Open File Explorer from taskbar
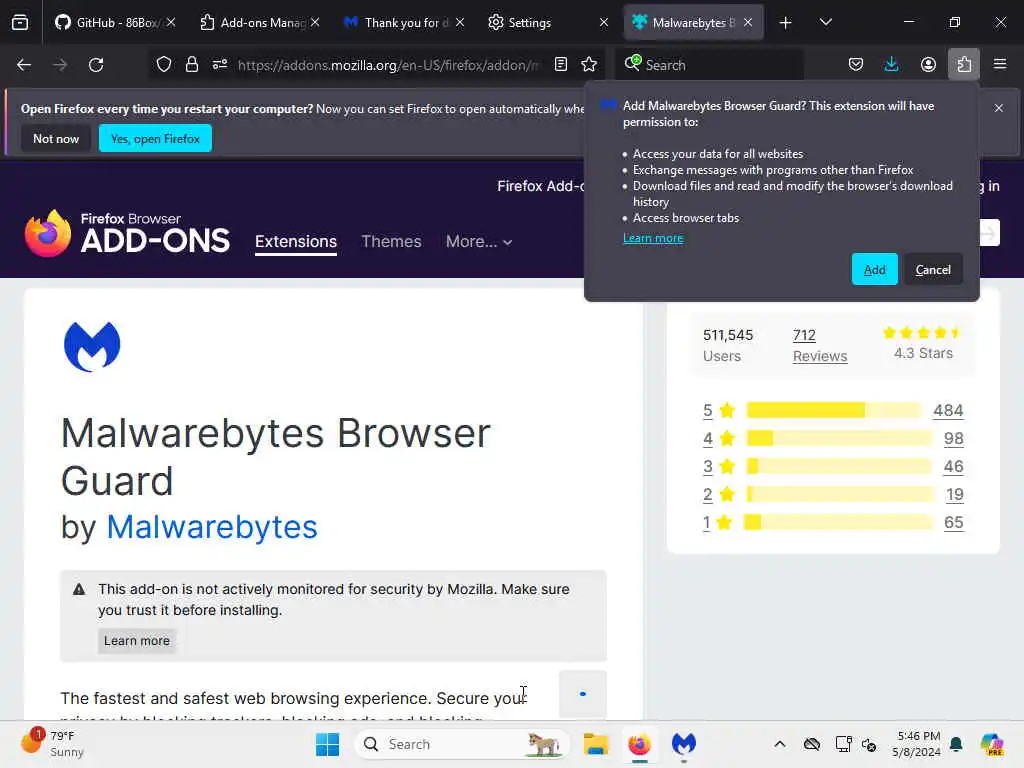Viewport: 1024px width, 768px height. point(596,744)
